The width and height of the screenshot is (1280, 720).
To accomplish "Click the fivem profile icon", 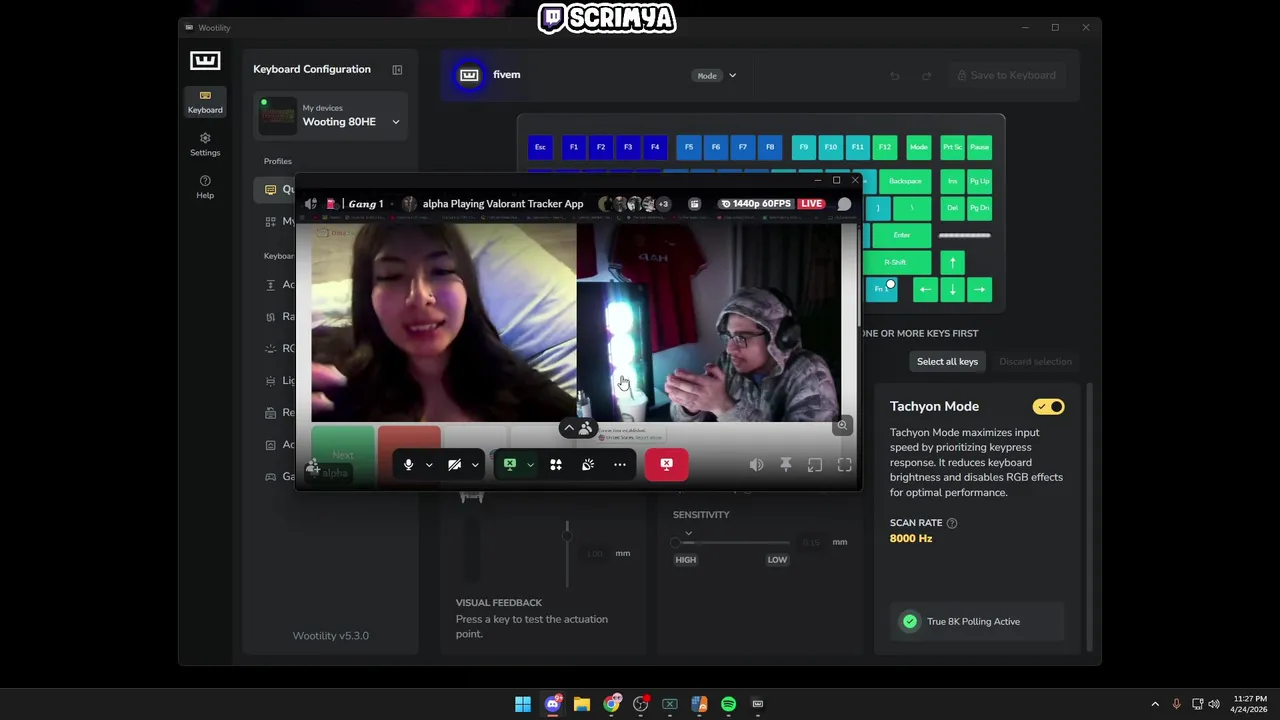I will [x=469, y=75].
